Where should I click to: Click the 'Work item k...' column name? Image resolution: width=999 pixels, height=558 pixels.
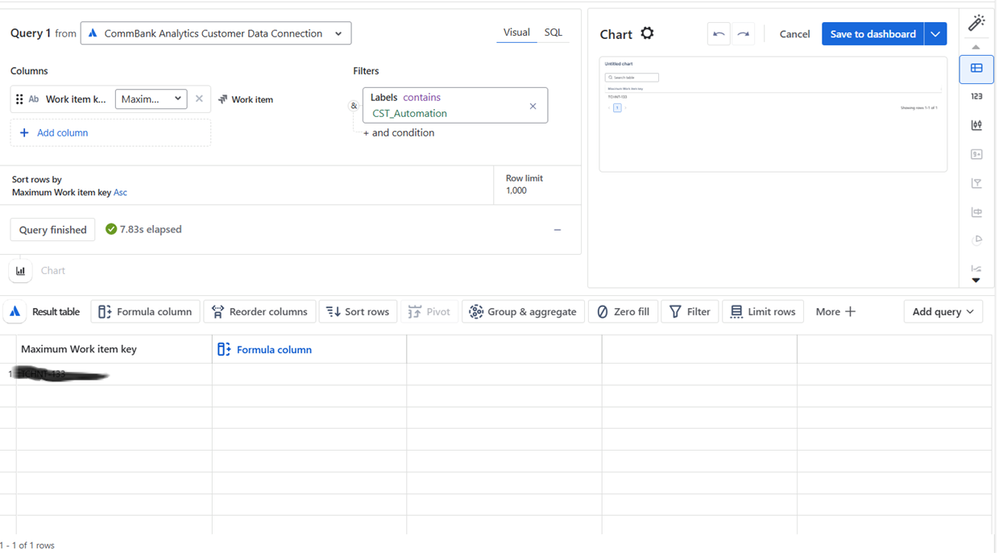[76, 99]
